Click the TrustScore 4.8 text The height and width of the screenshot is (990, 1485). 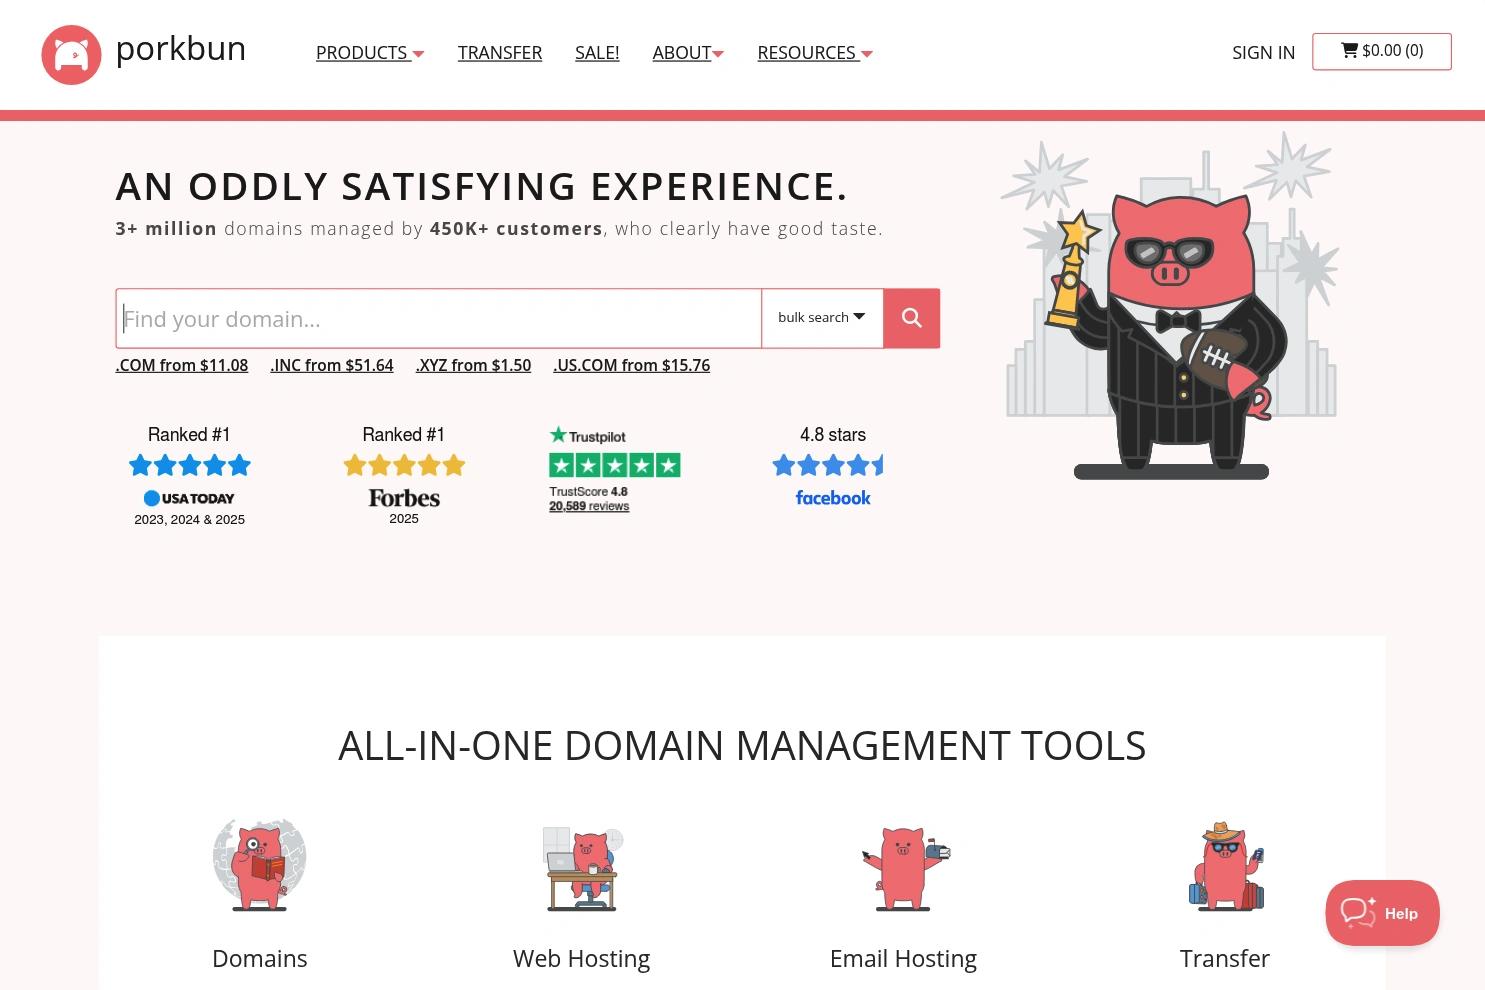click(588, 492)
